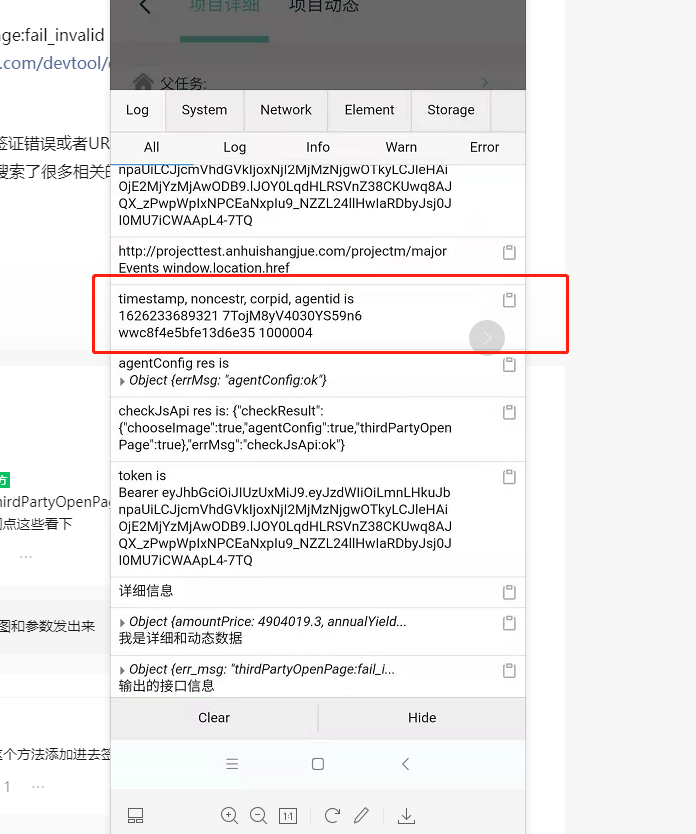Toggle the thumbnail strip view icon
The image size is (696, 834).
135,815
